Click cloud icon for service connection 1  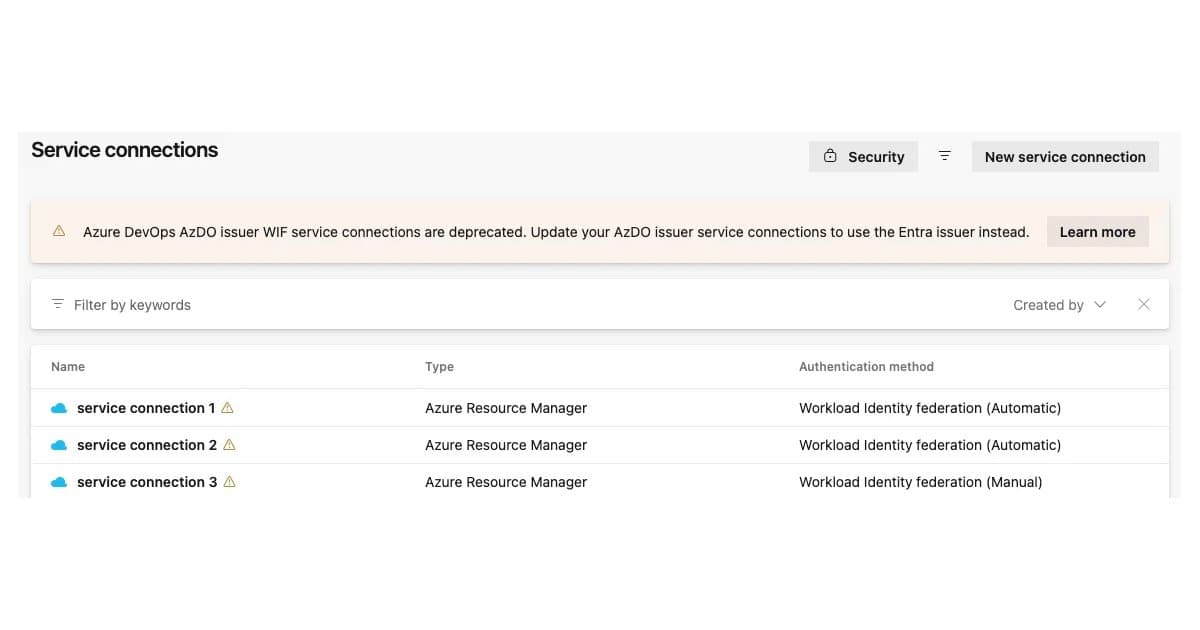coord(59,408)
